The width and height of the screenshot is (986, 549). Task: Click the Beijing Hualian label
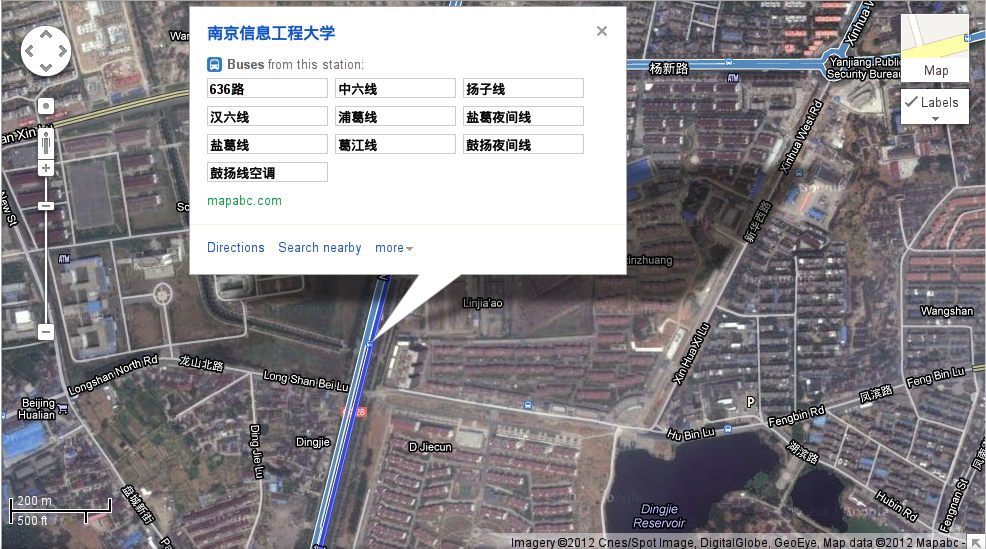tap(38, 409)
